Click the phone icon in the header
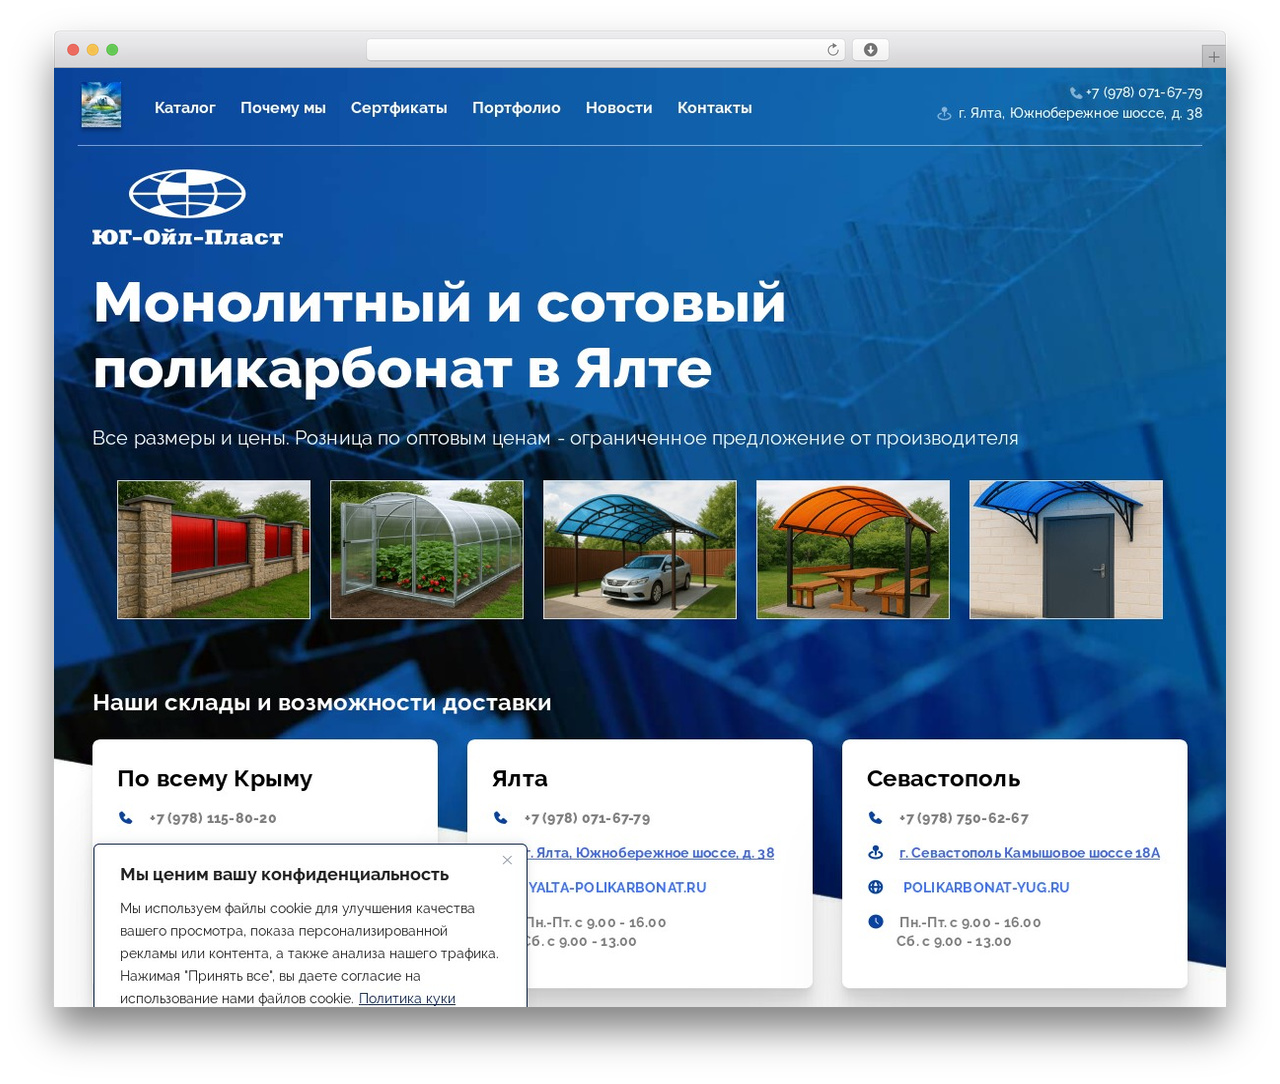1280x1084 pixels. pyautogui.click(x=1076, y=93)
